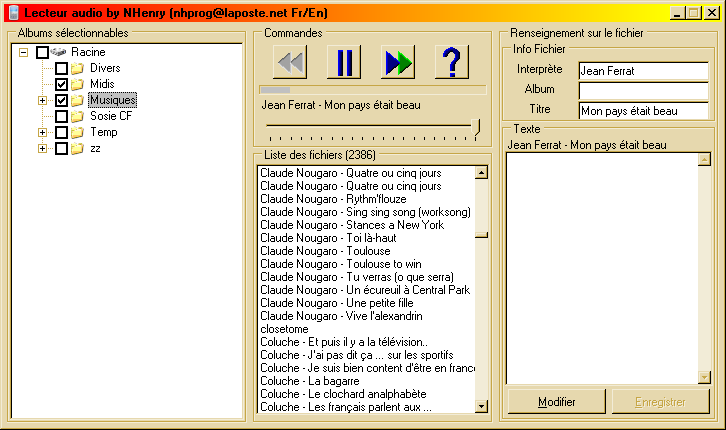Open help with question mark icon
The image size is (726, 430).
[452, 62]
